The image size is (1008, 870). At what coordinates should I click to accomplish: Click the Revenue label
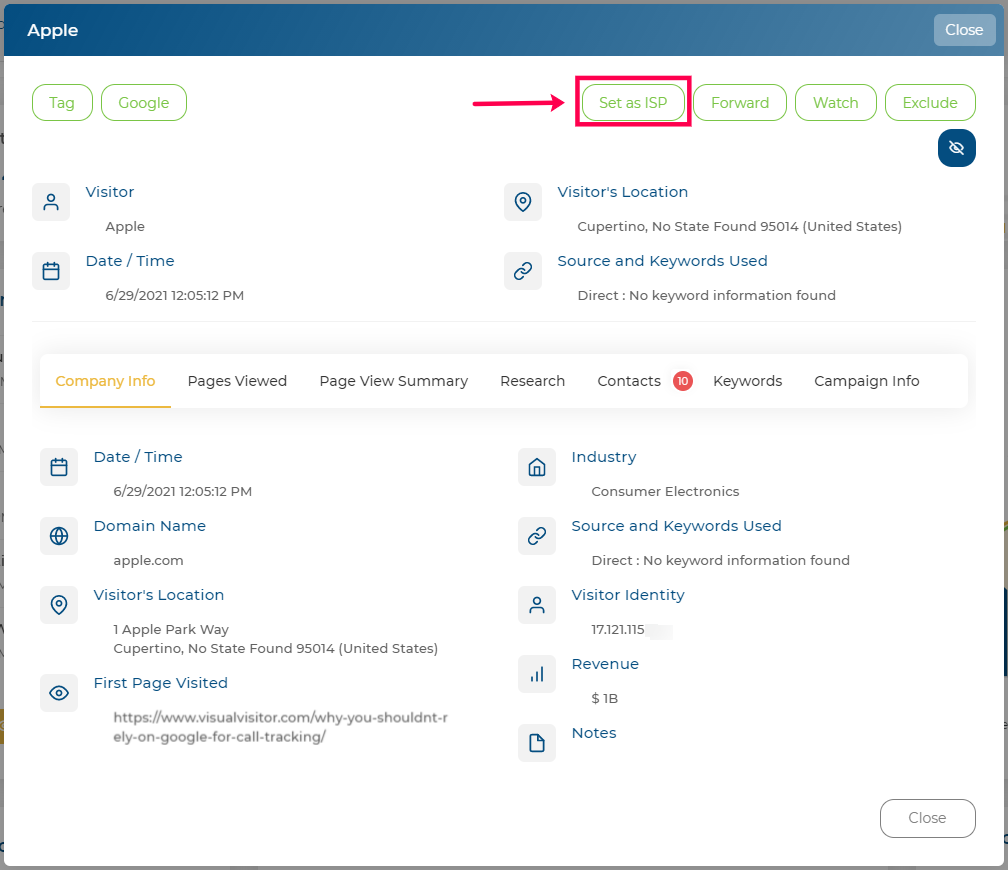606,664
